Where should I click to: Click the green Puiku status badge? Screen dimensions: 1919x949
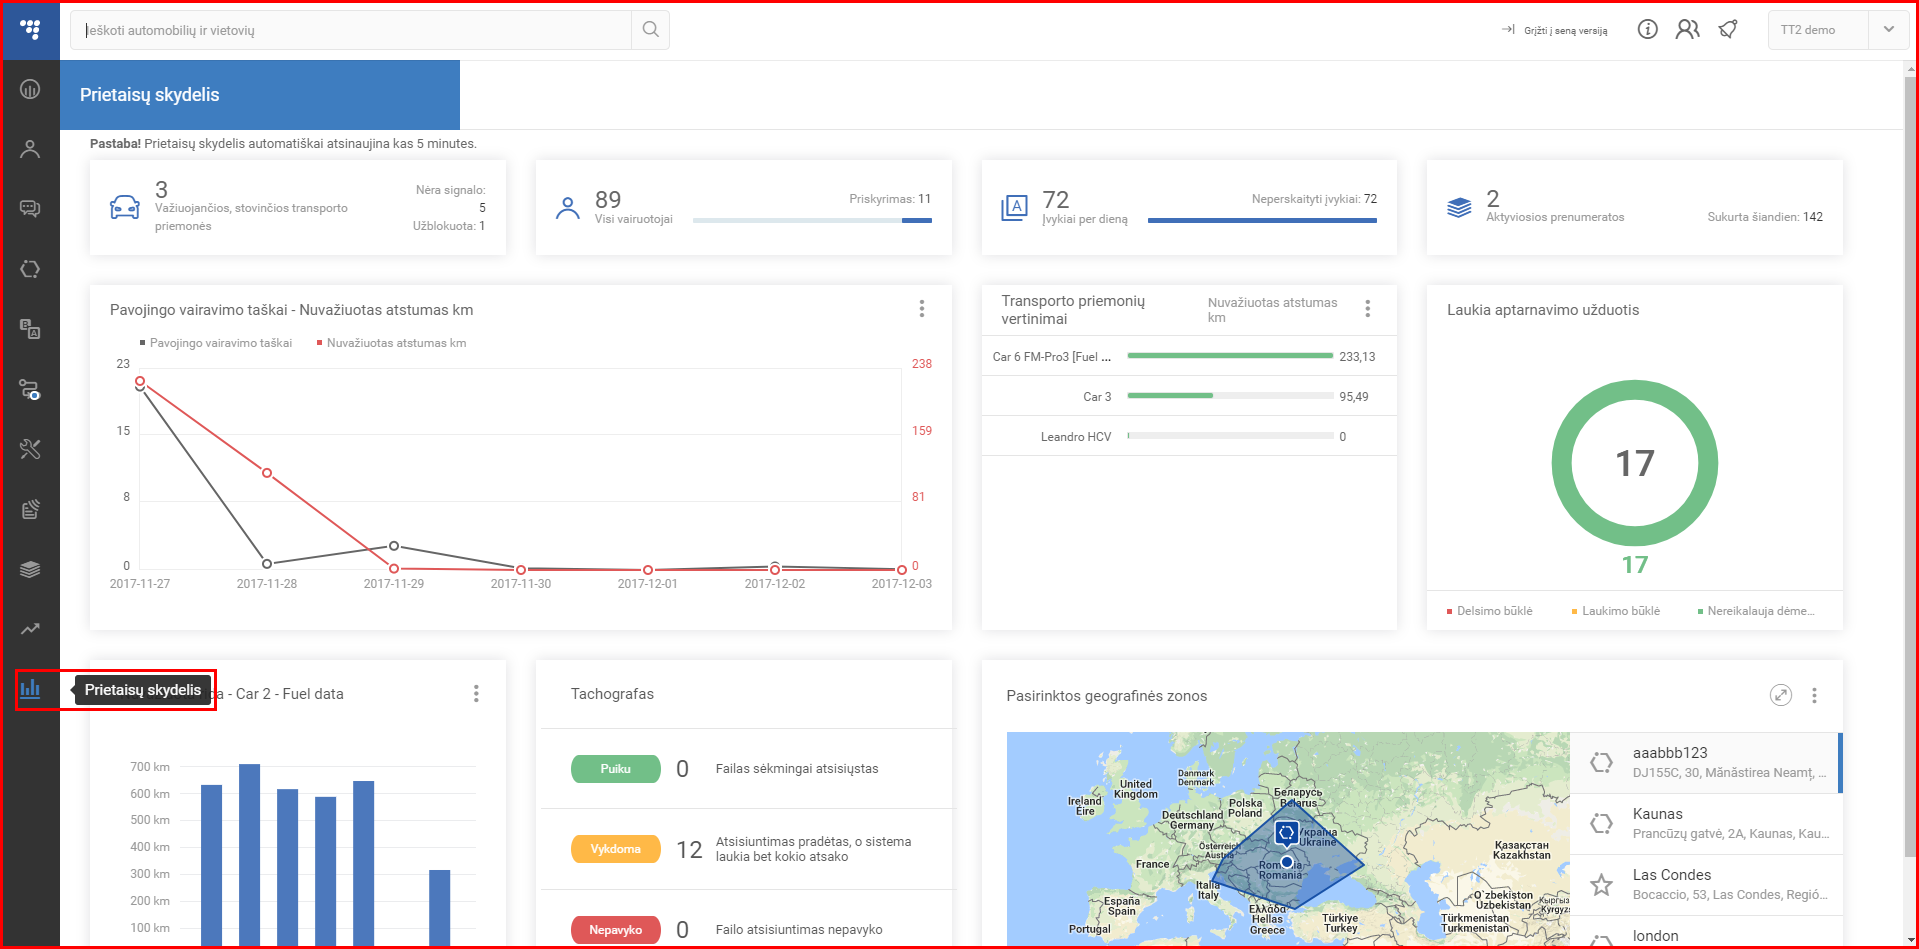coord(616,769)
